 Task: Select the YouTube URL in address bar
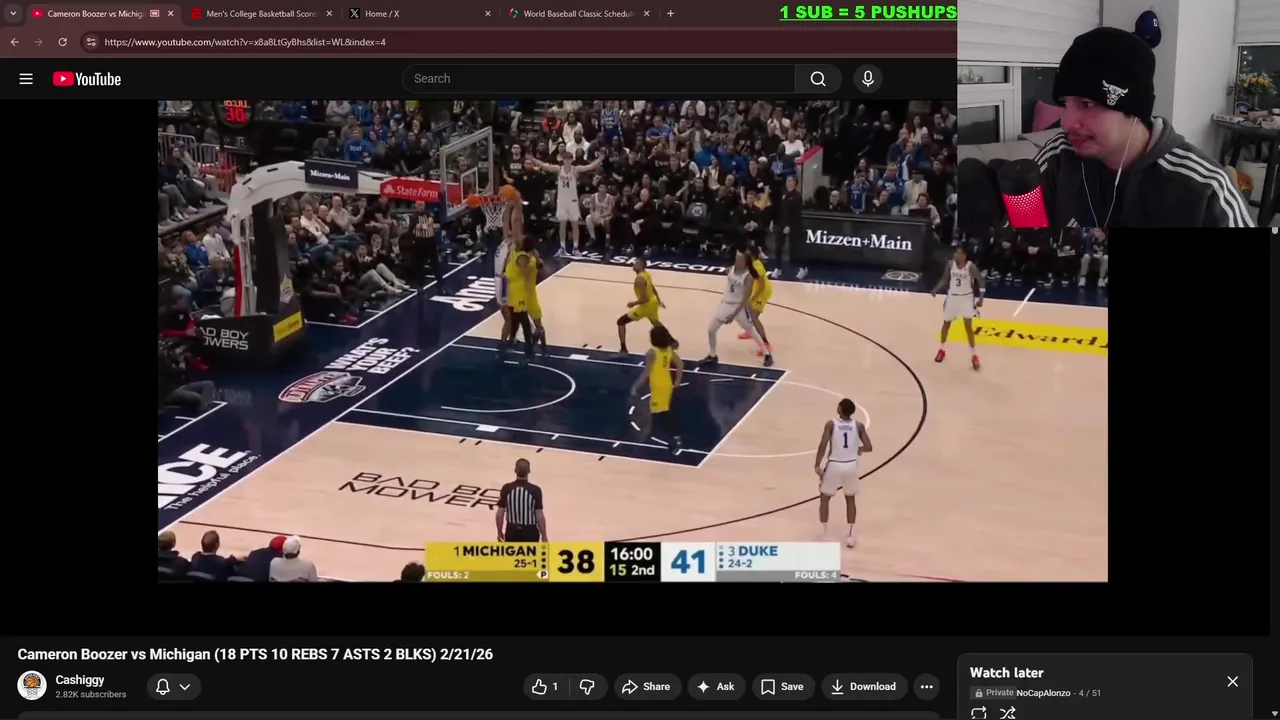(x=245, y=42)
